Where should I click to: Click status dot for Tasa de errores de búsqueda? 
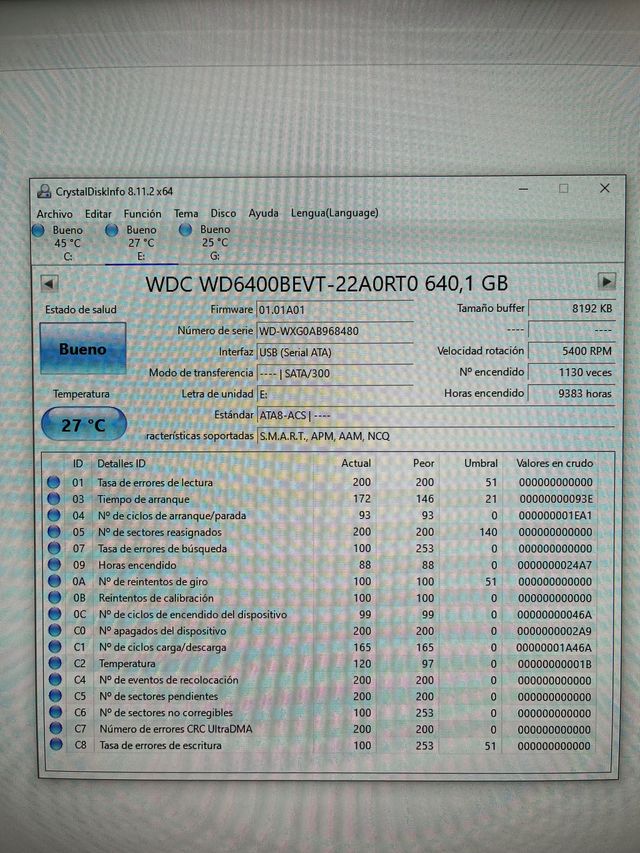tap(54, 548)
